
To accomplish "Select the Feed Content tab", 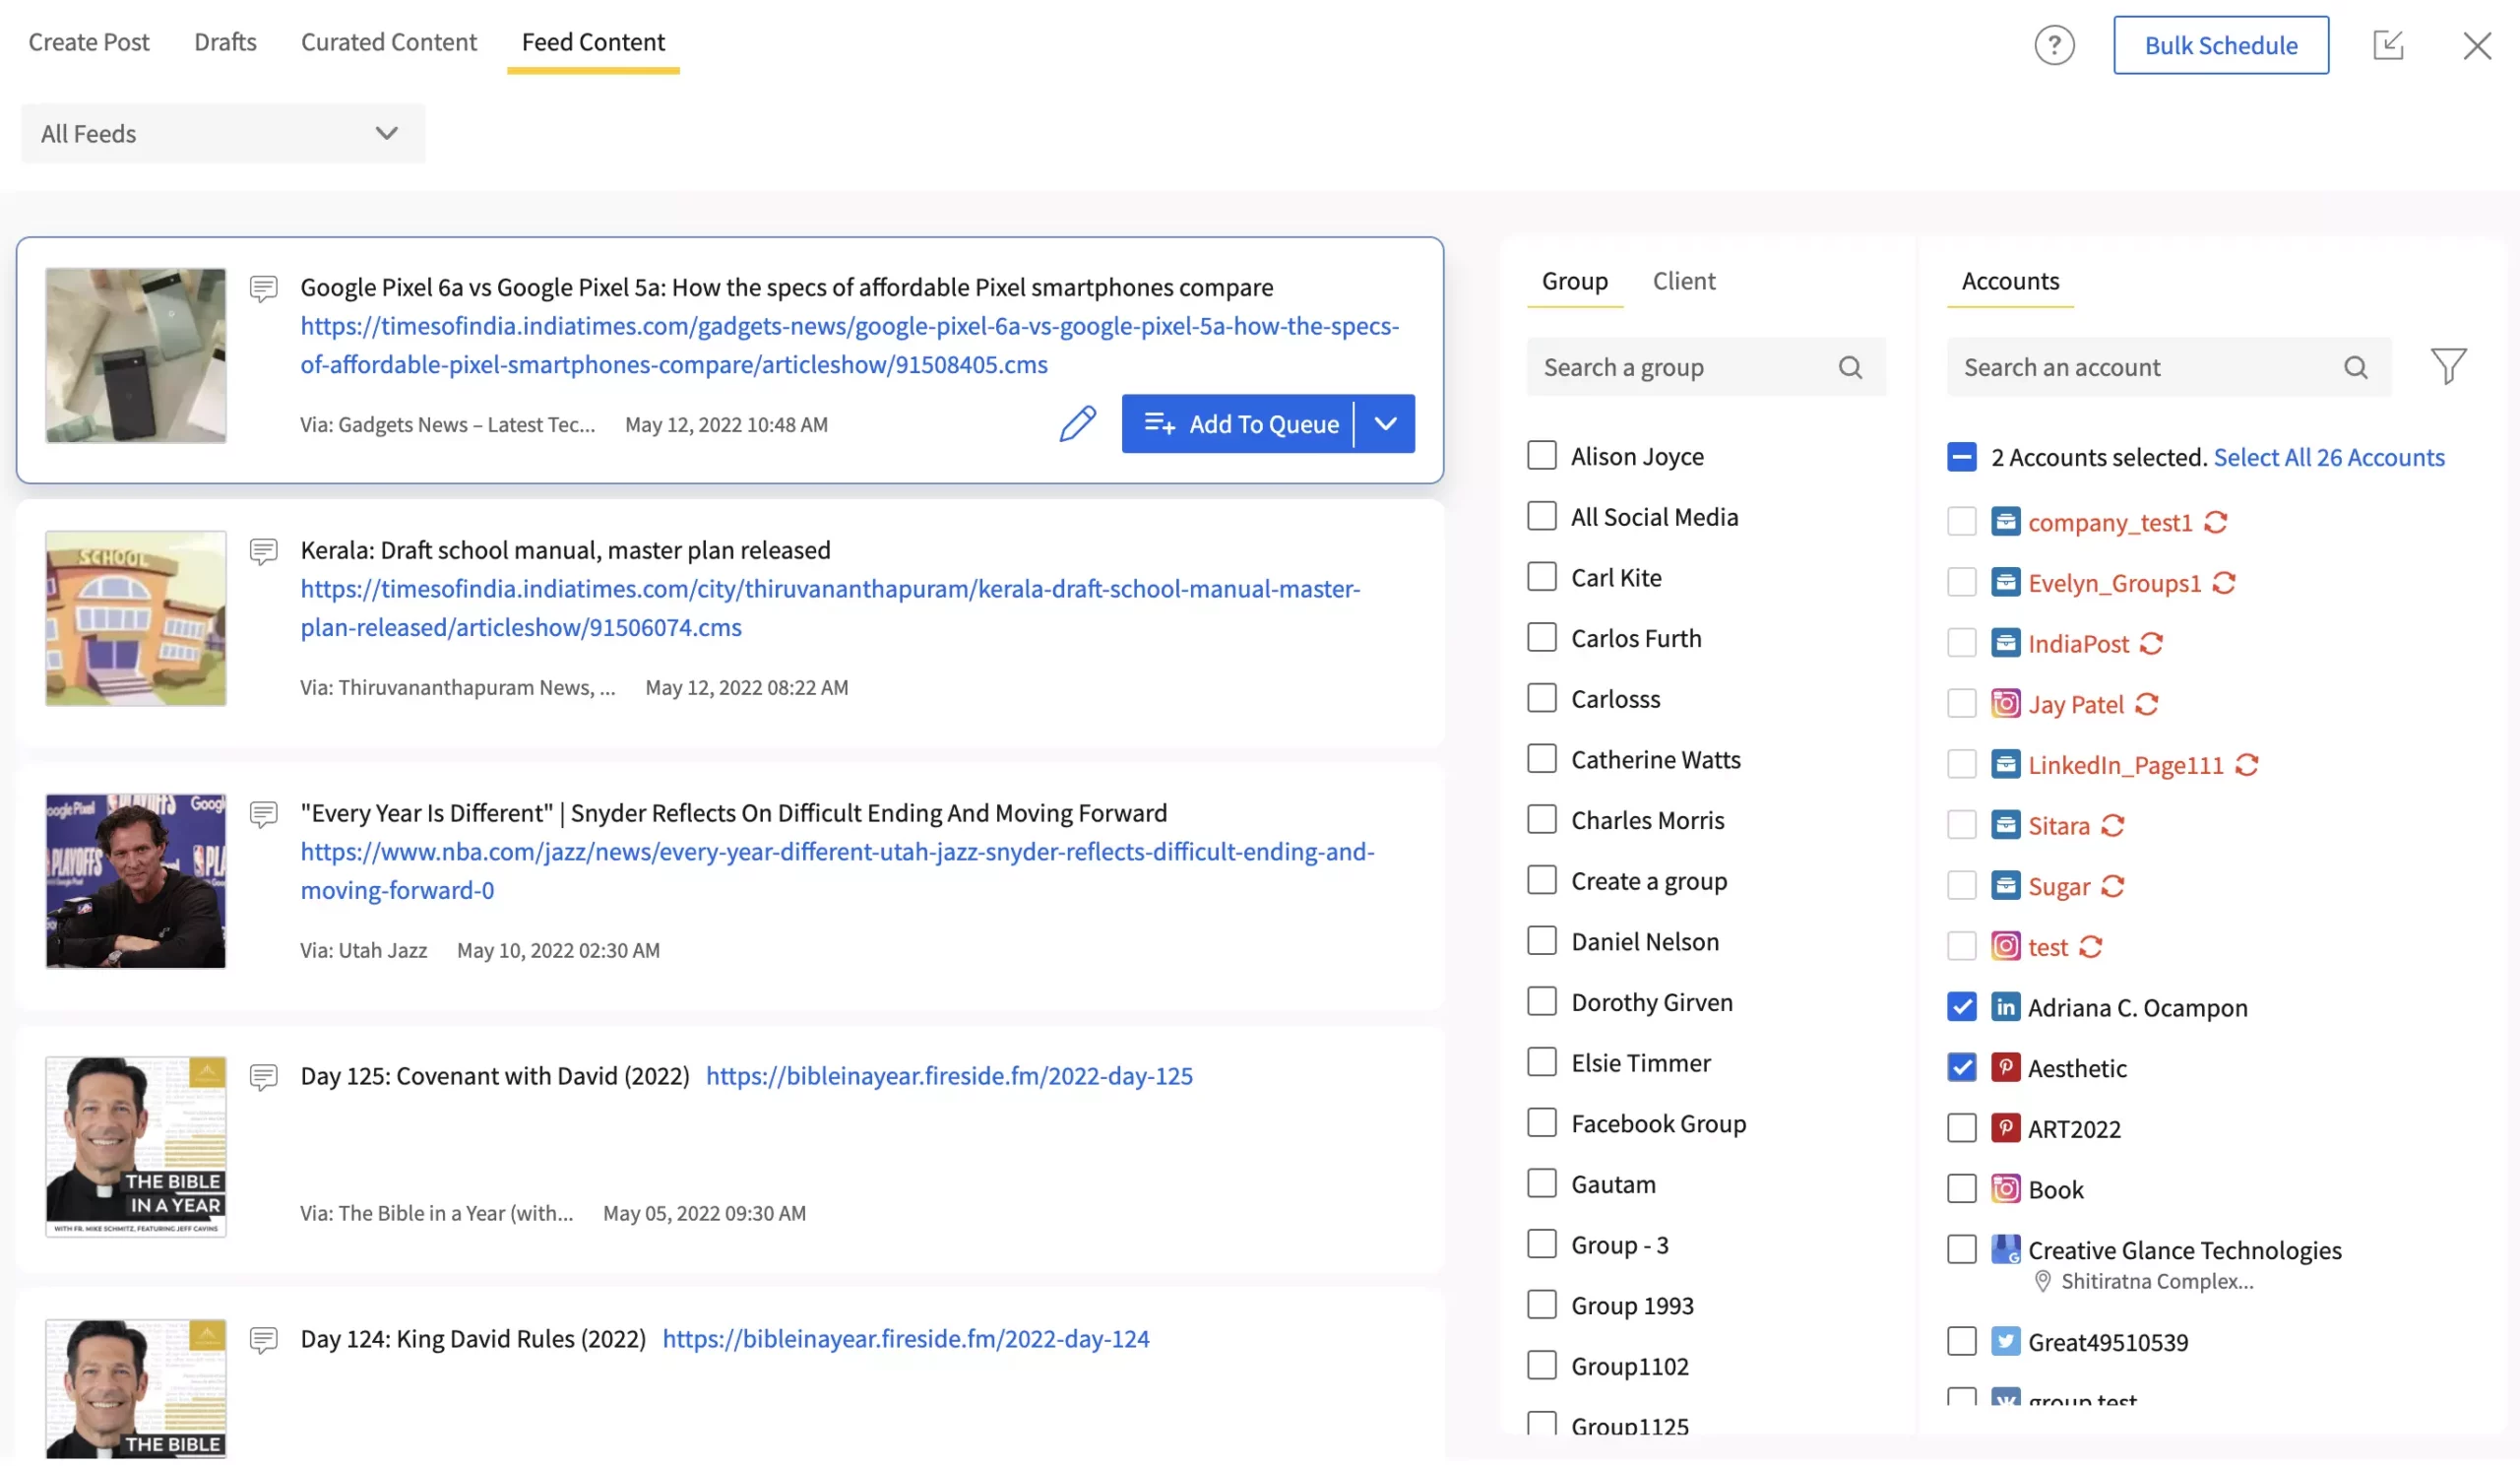I will coord(593,42).
